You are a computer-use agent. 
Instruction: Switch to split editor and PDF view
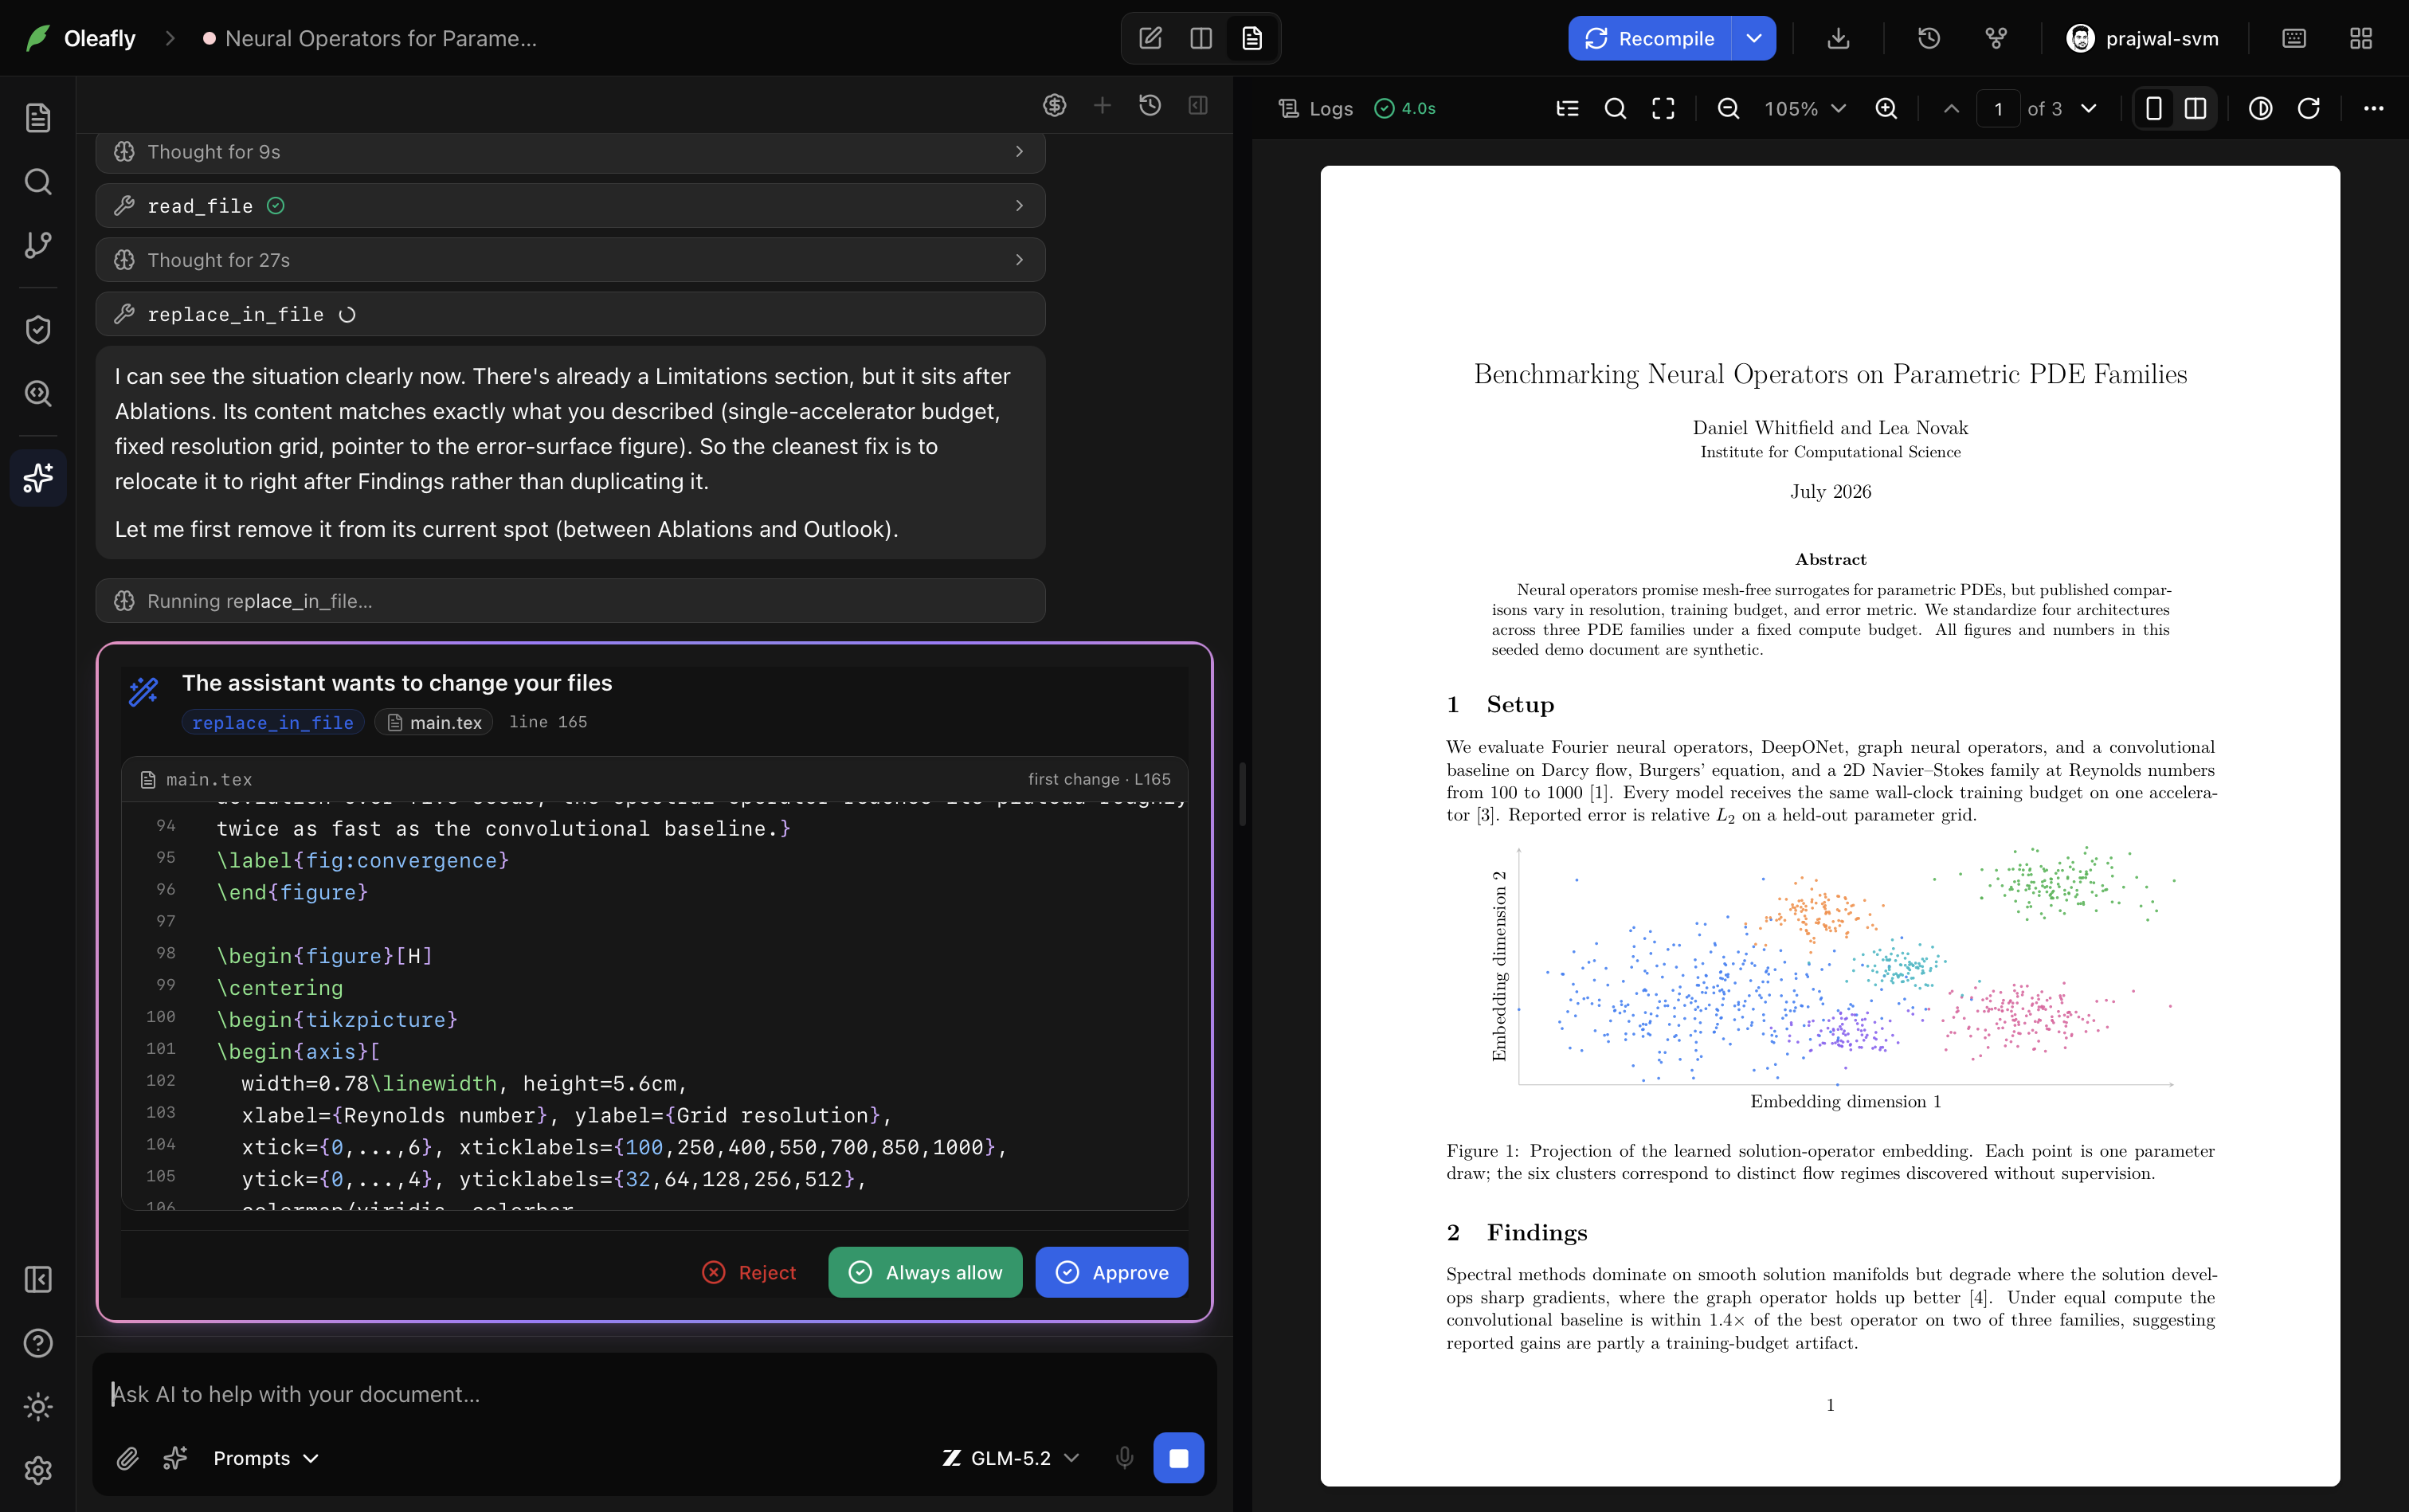click(1201, 38)
